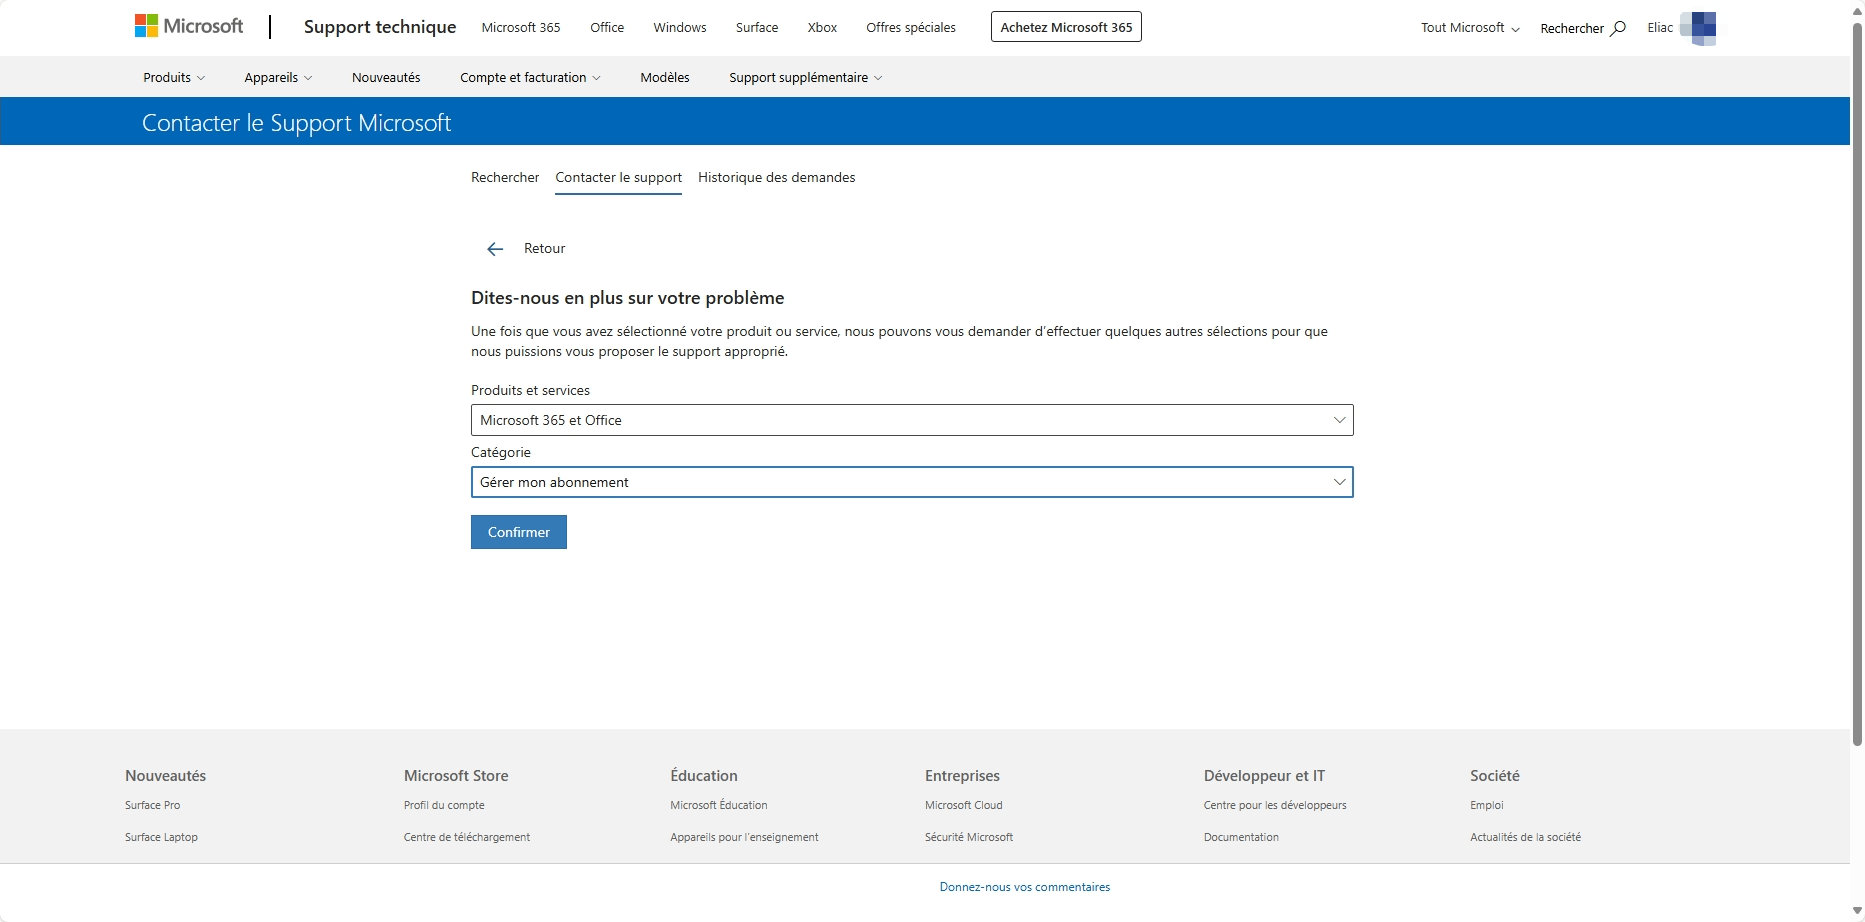Image resolution: width=1865 pixels, height=922 pixels.
Task: Open Centre de téléchargement footer link
Action: click(467, 837)
